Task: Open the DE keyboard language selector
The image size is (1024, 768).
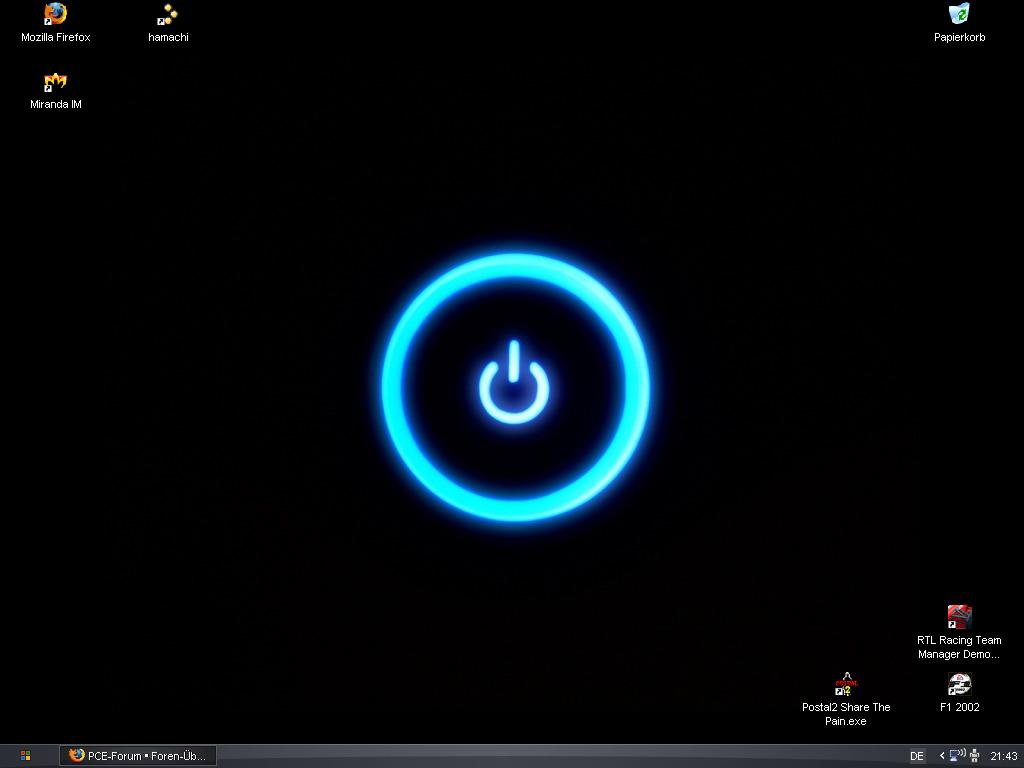Action: [x=917, y=756]
